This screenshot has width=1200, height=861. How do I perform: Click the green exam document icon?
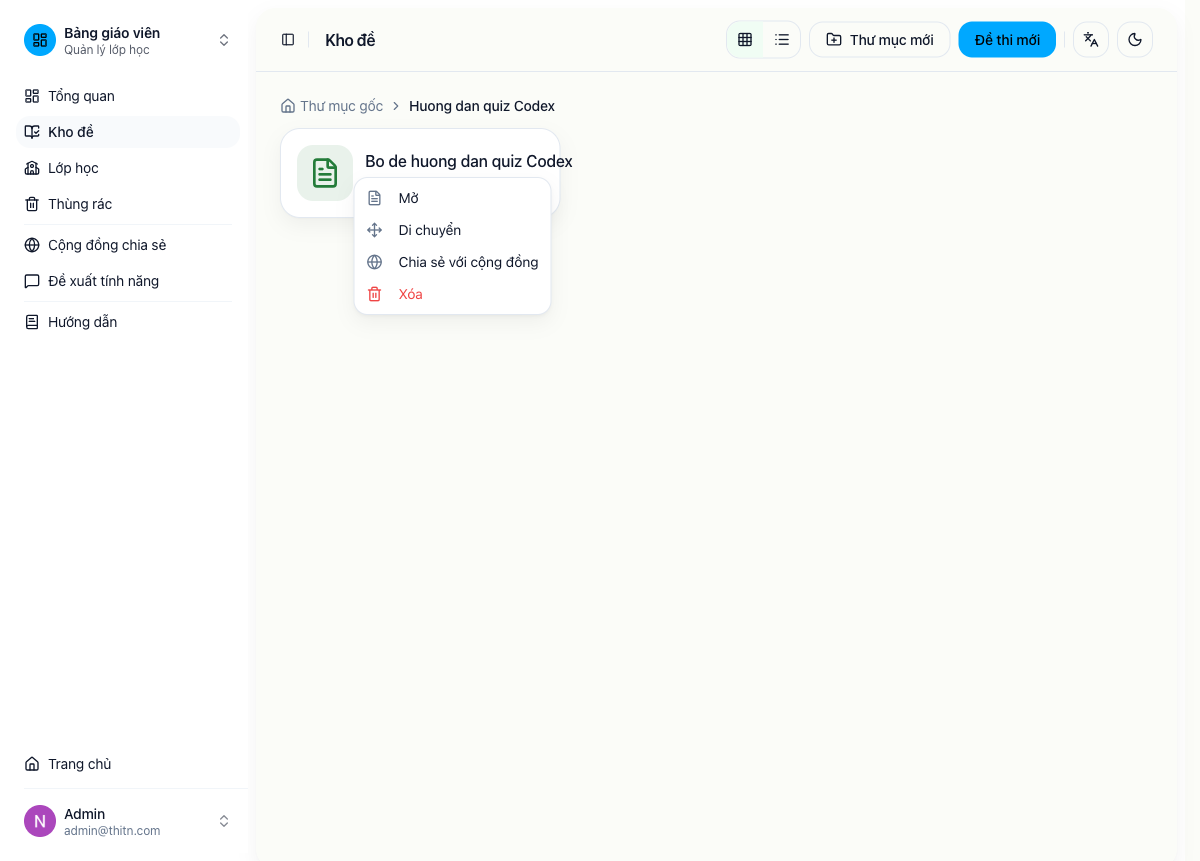pos(325,173)
